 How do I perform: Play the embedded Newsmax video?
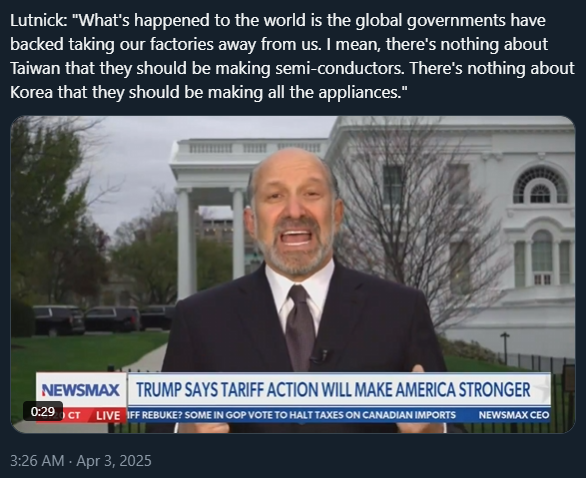pos(293,274)
